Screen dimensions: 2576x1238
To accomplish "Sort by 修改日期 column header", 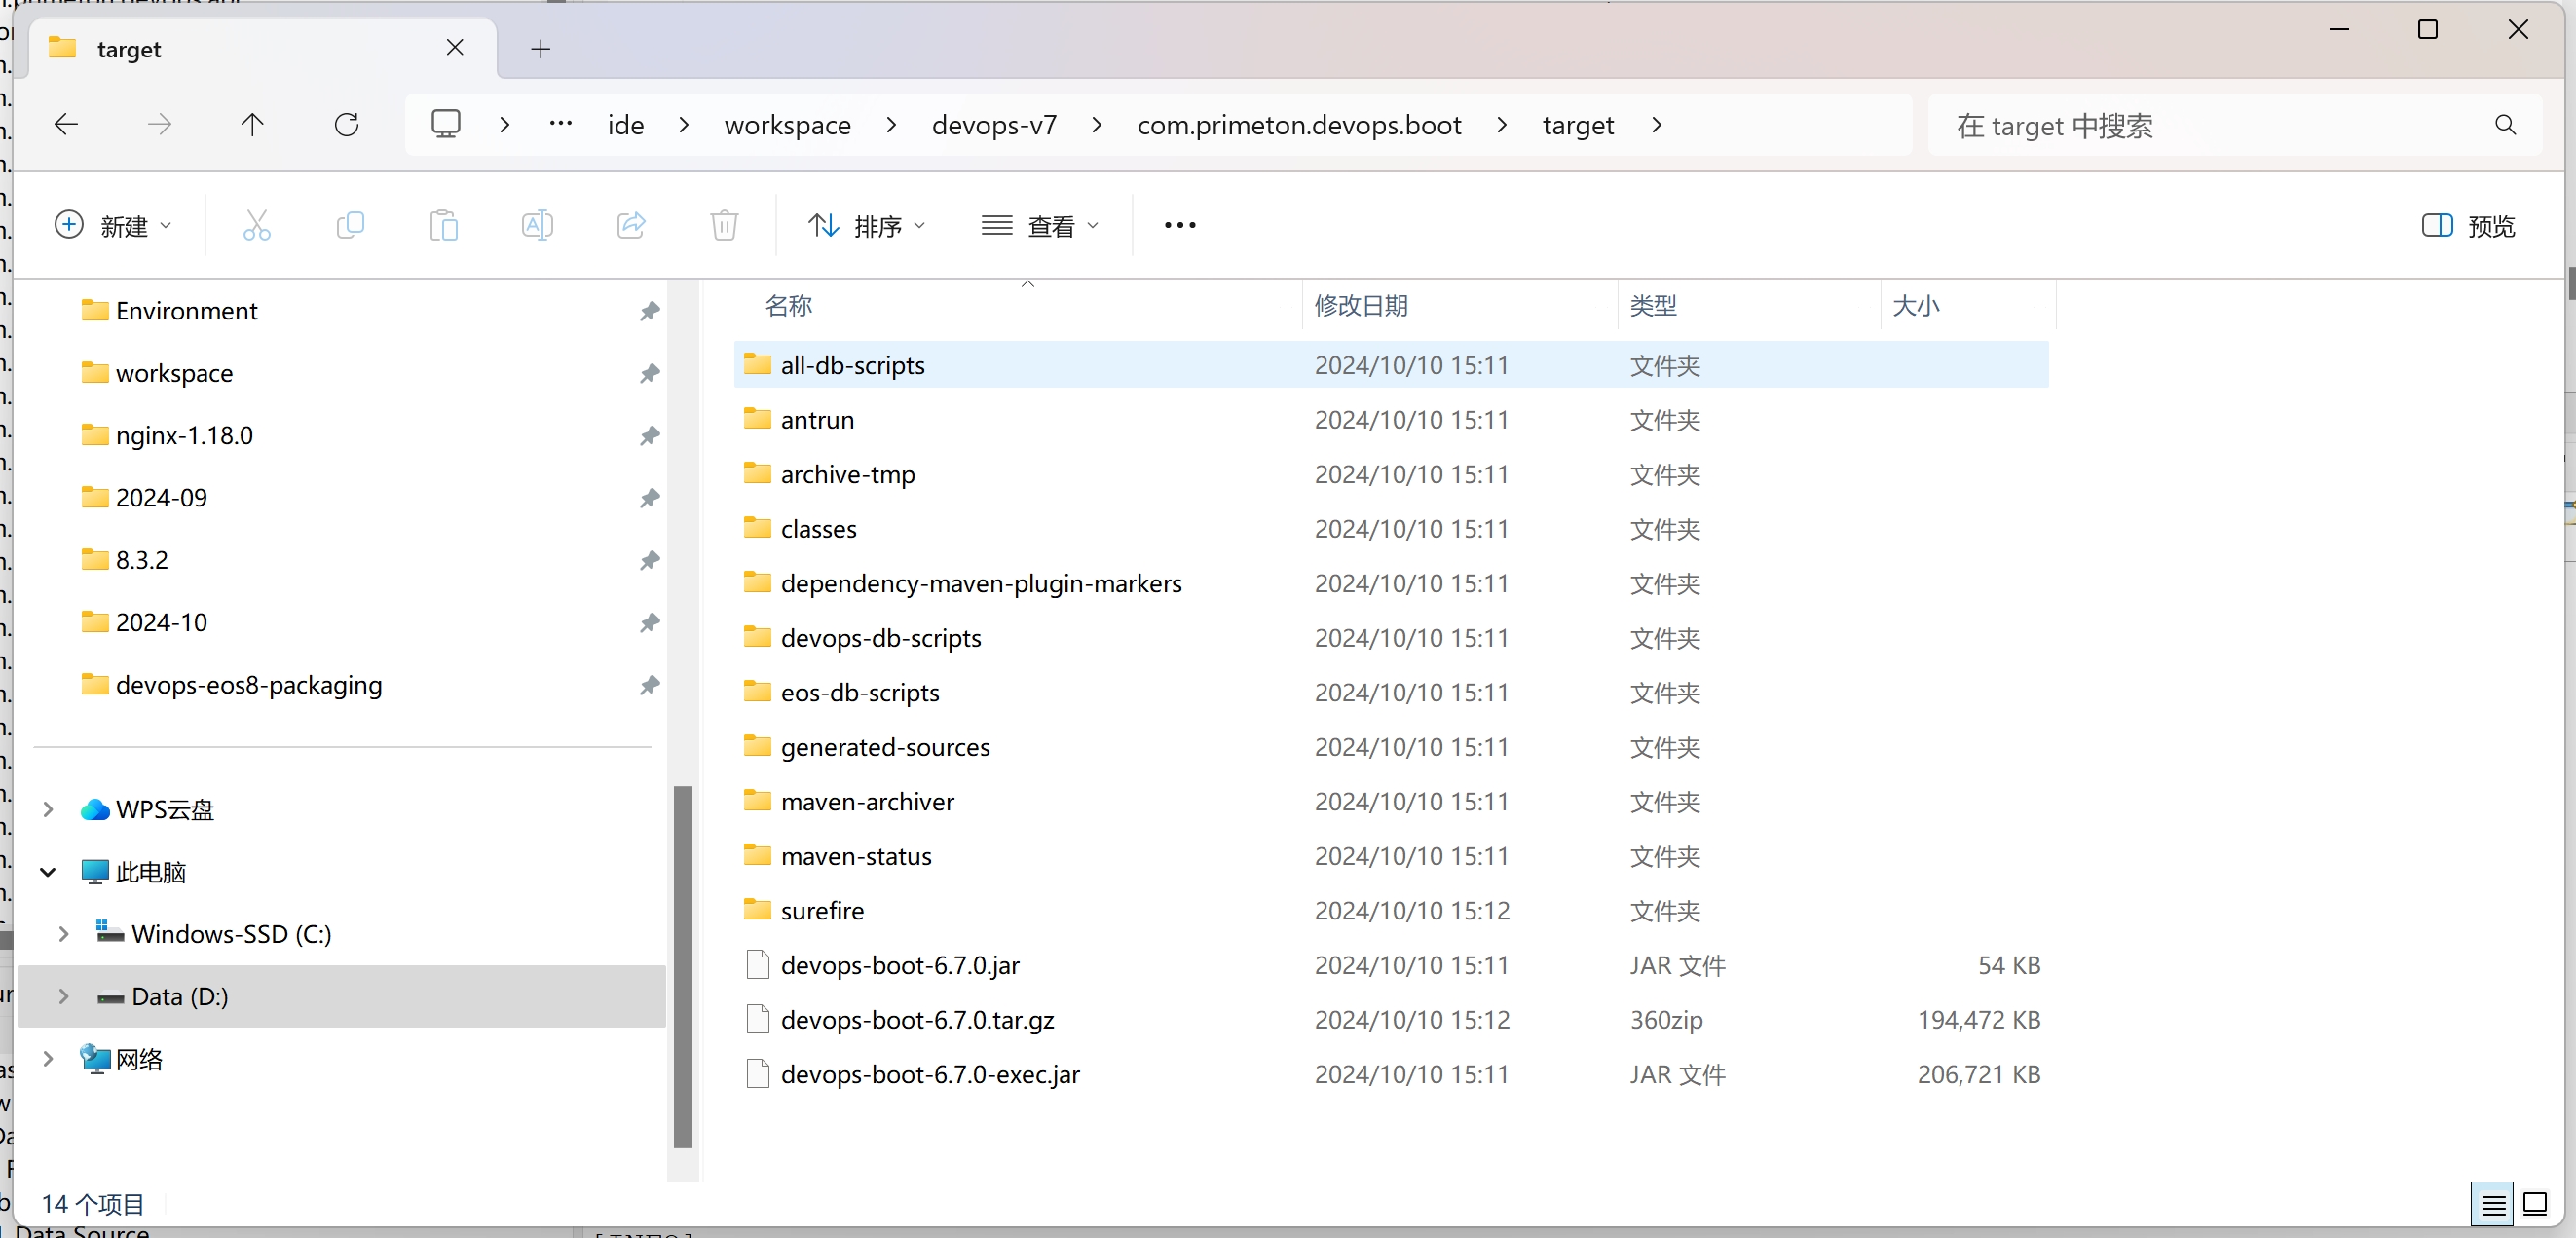I will 1360,305.
